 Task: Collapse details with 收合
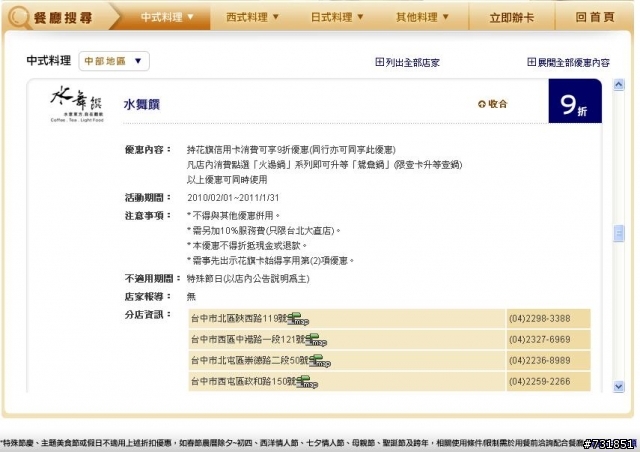[492, 104]
